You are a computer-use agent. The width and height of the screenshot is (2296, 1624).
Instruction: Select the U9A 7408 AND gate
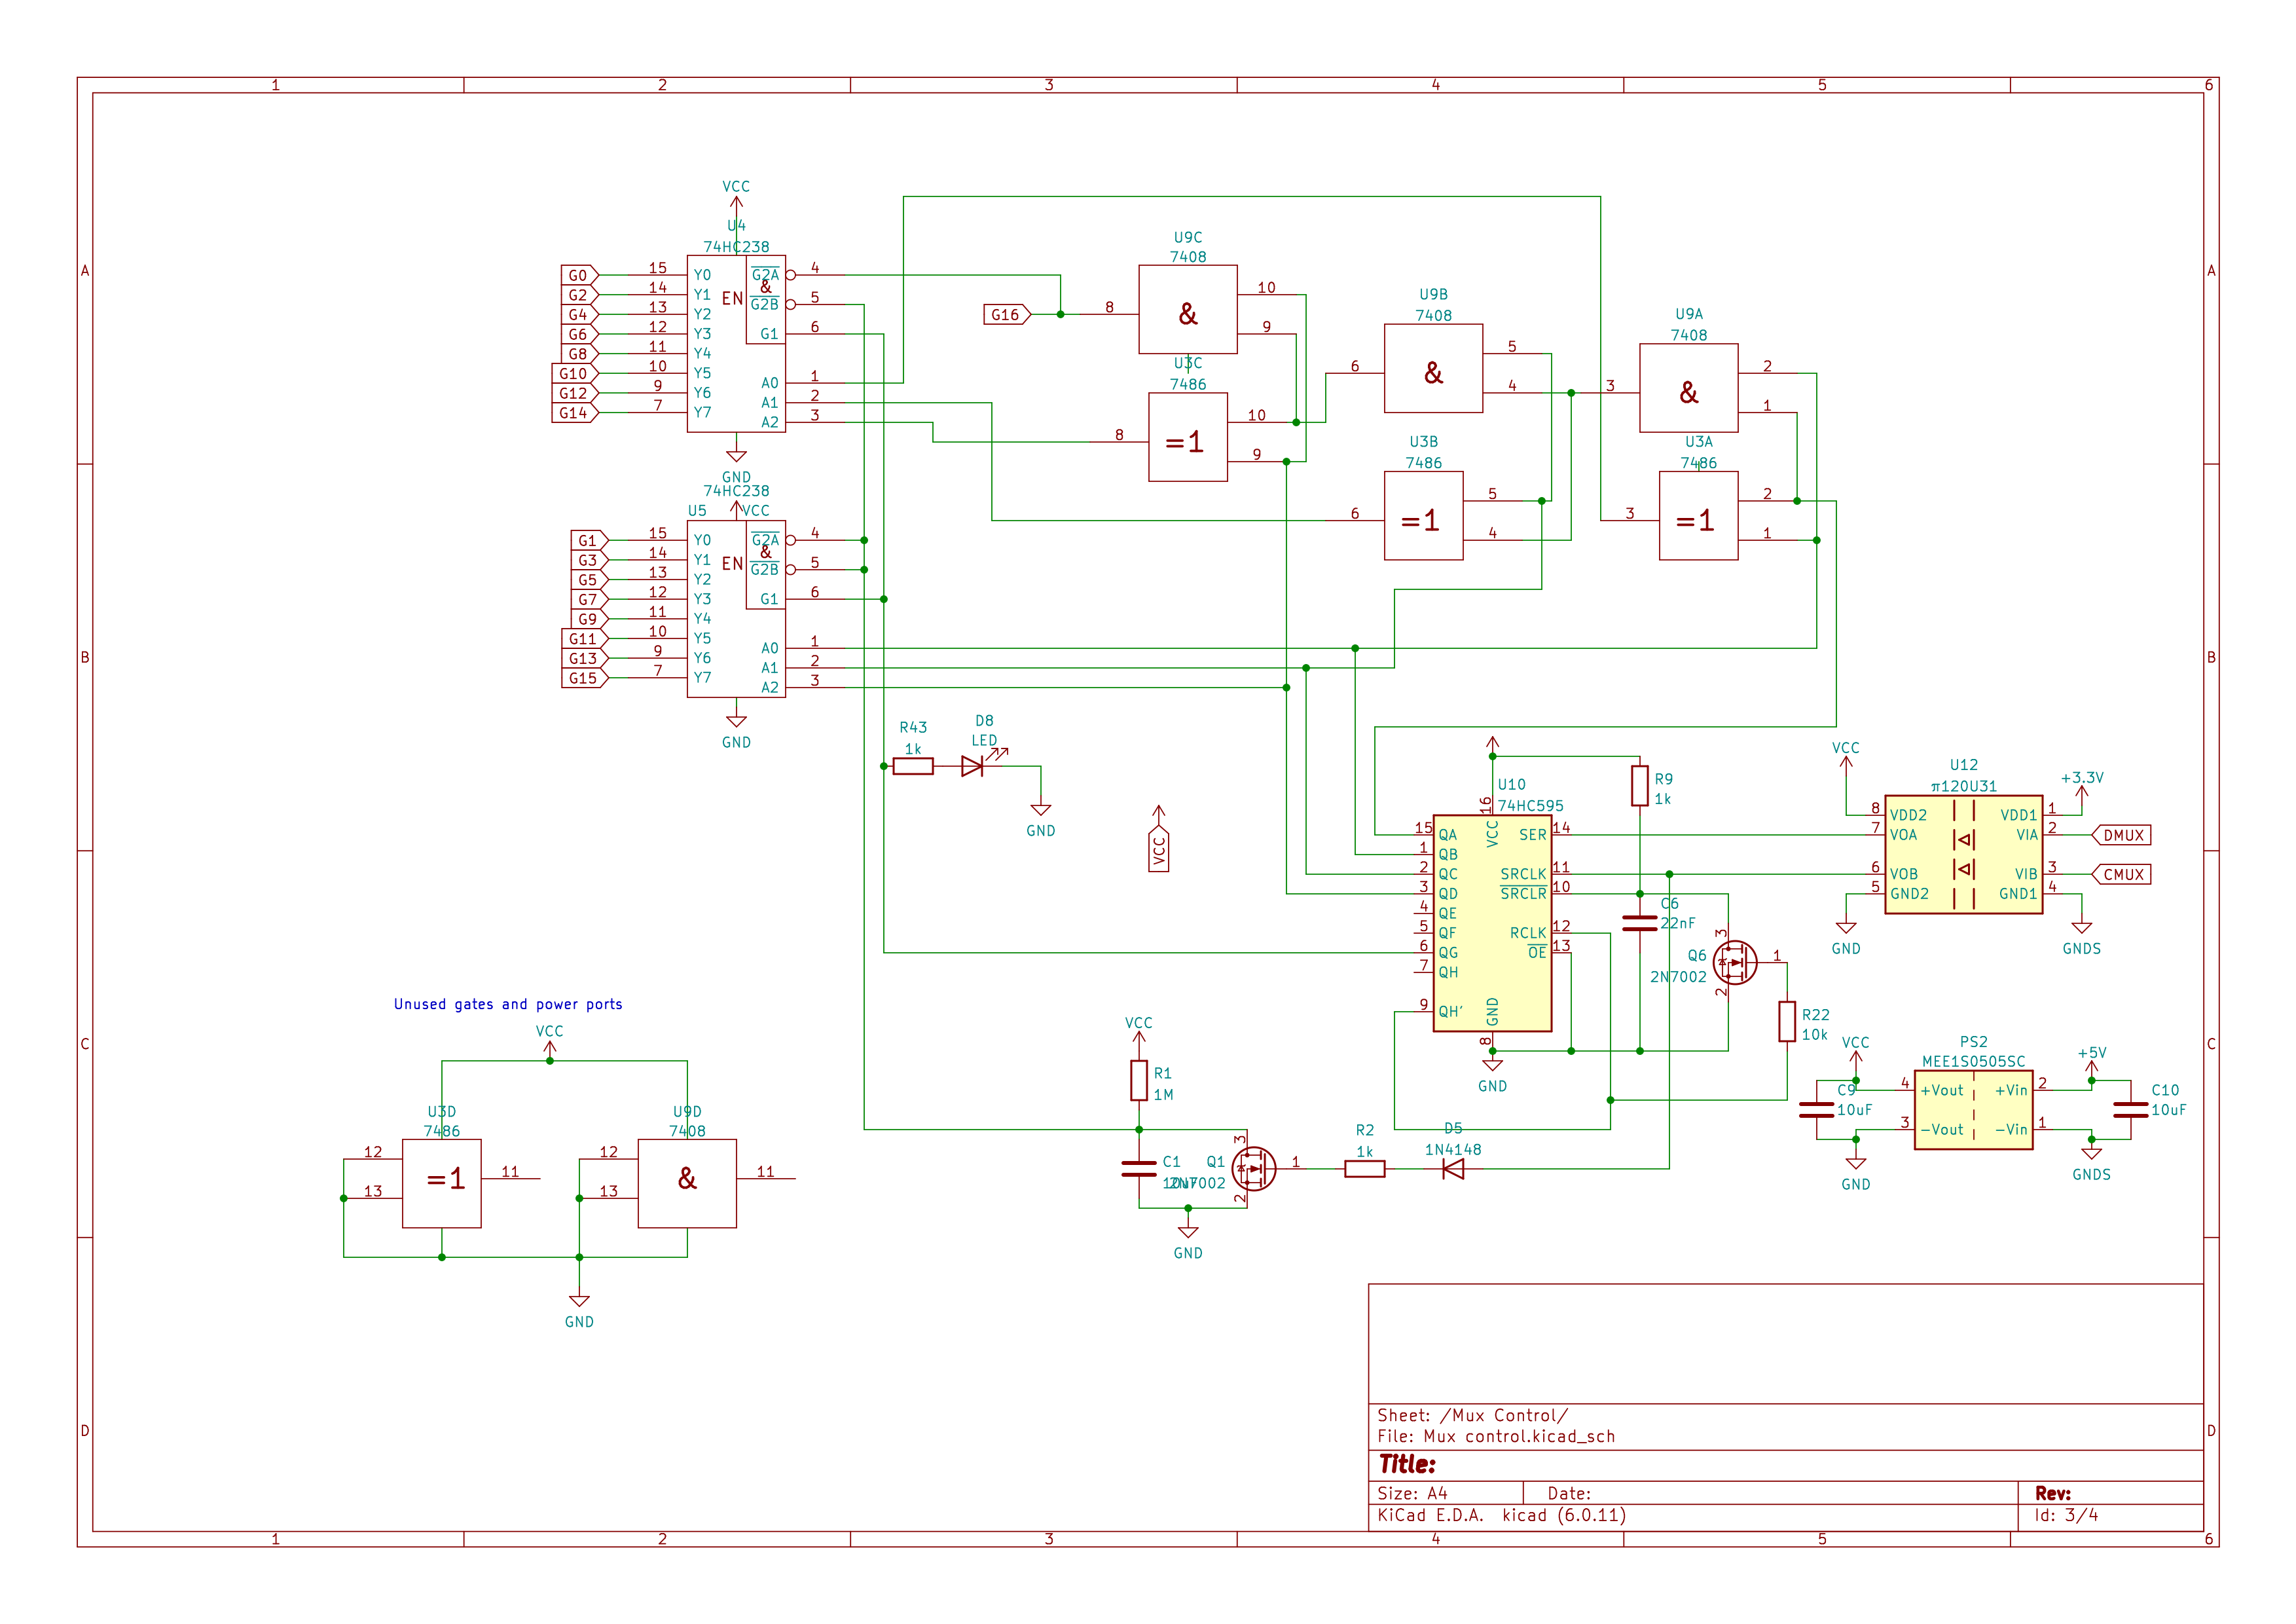coord(1688,389)
